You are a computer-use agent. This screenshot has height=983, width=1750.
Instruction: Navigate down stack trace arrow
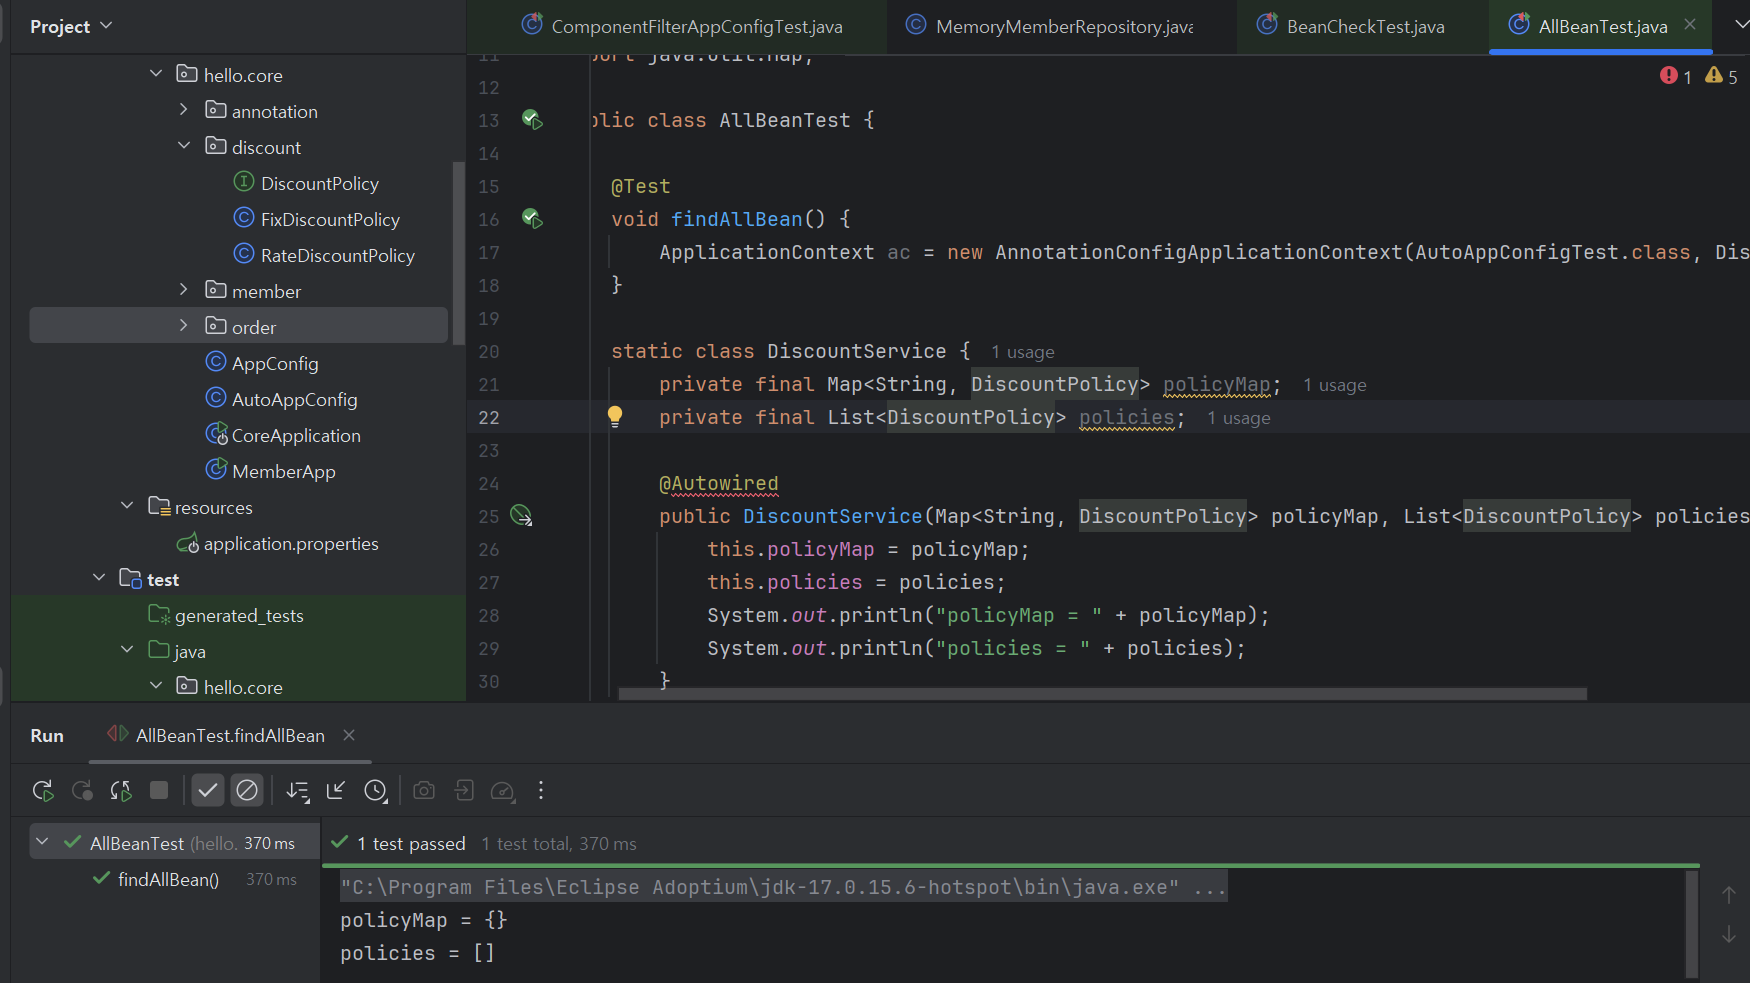click(1728, 934)
